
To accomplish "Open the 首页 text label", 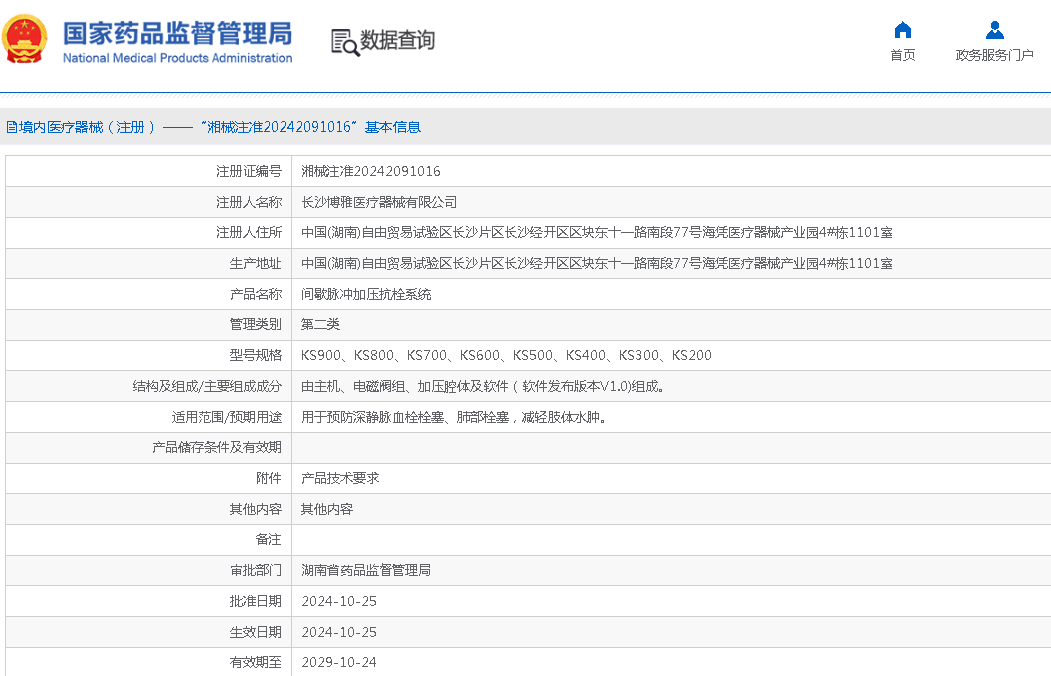I will tap(902, 55).
